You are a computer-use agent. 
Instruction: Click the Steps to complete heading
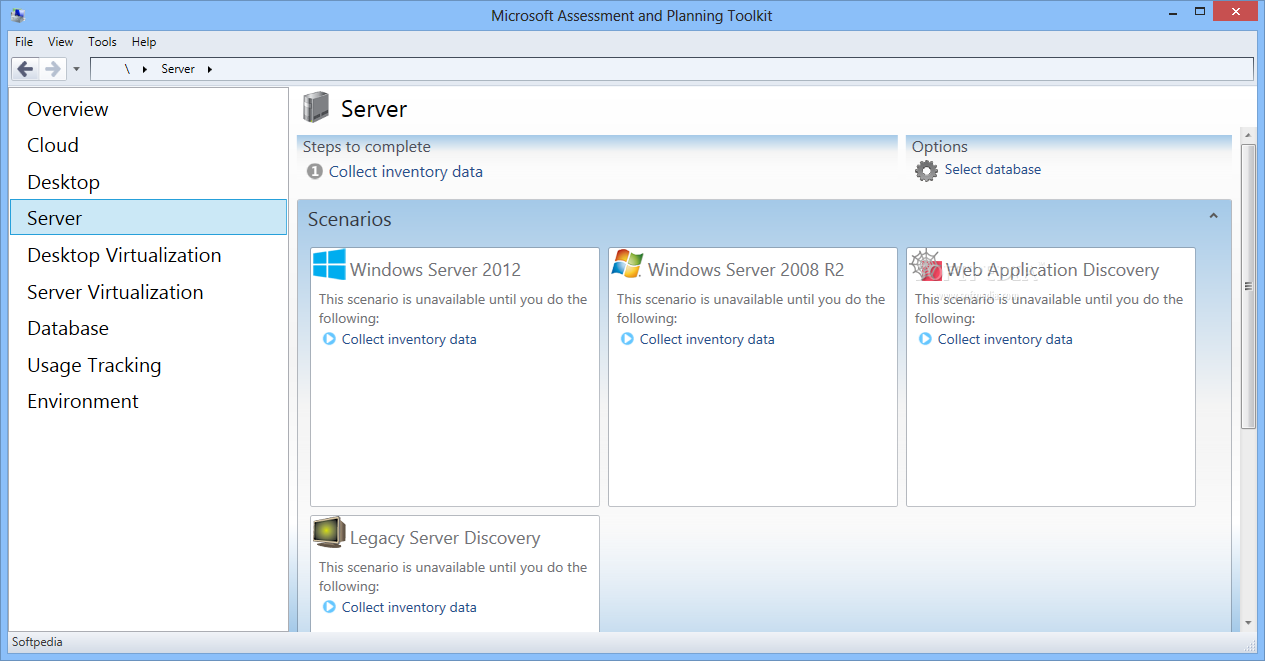pos(367,147)
